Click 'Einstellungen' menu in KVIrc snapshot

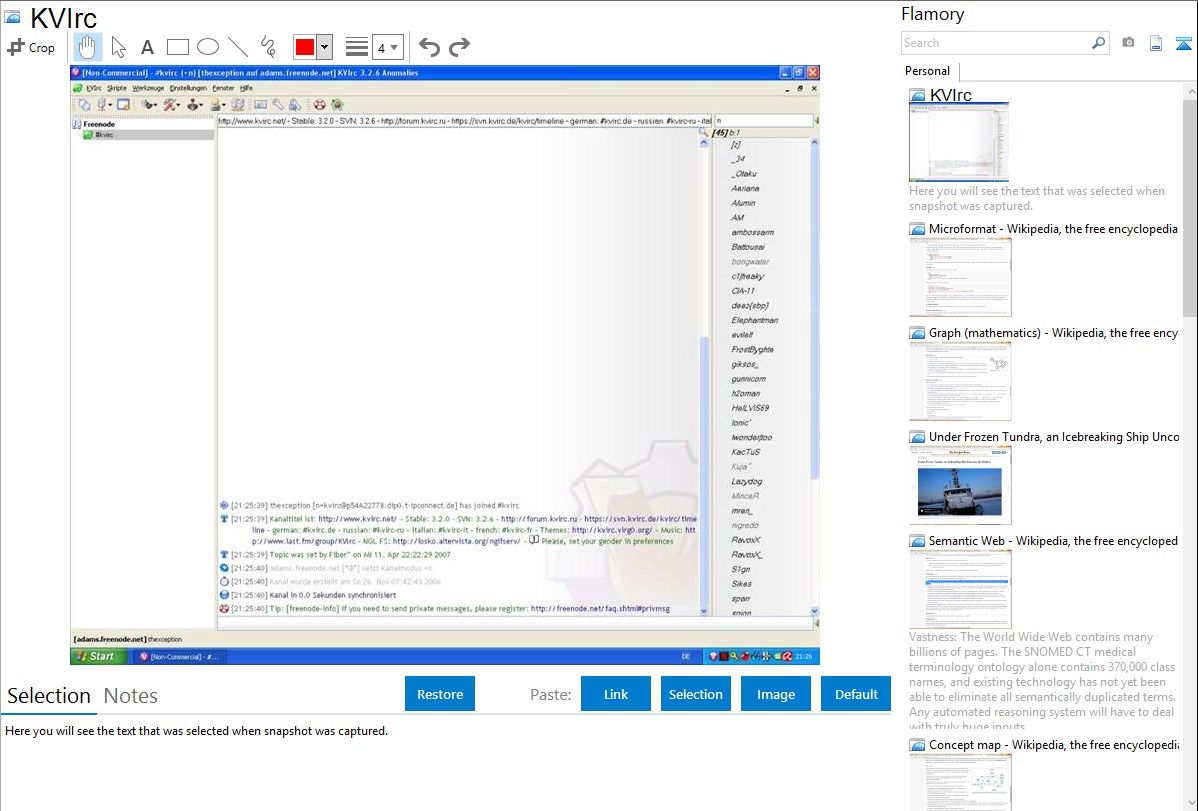(x=188, y=88)
